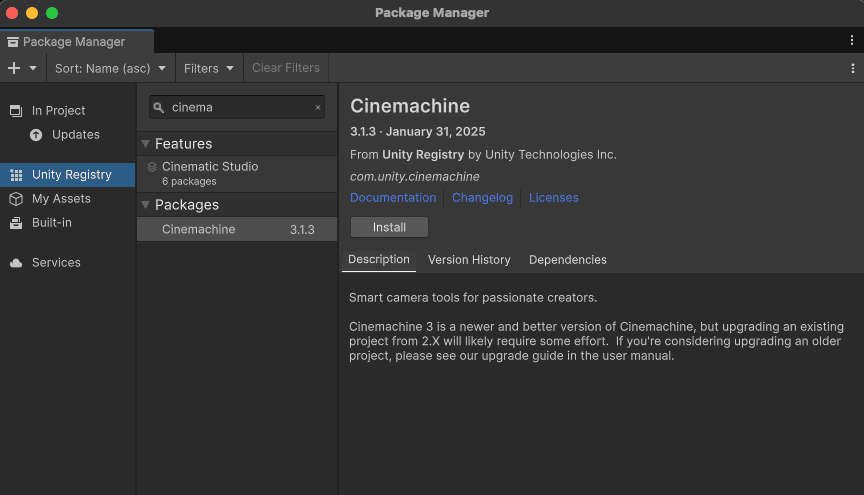The height and width of the screenshot is (495, 864).
Task: Click the Unity Registry grid icon
Action: (16, 175)
